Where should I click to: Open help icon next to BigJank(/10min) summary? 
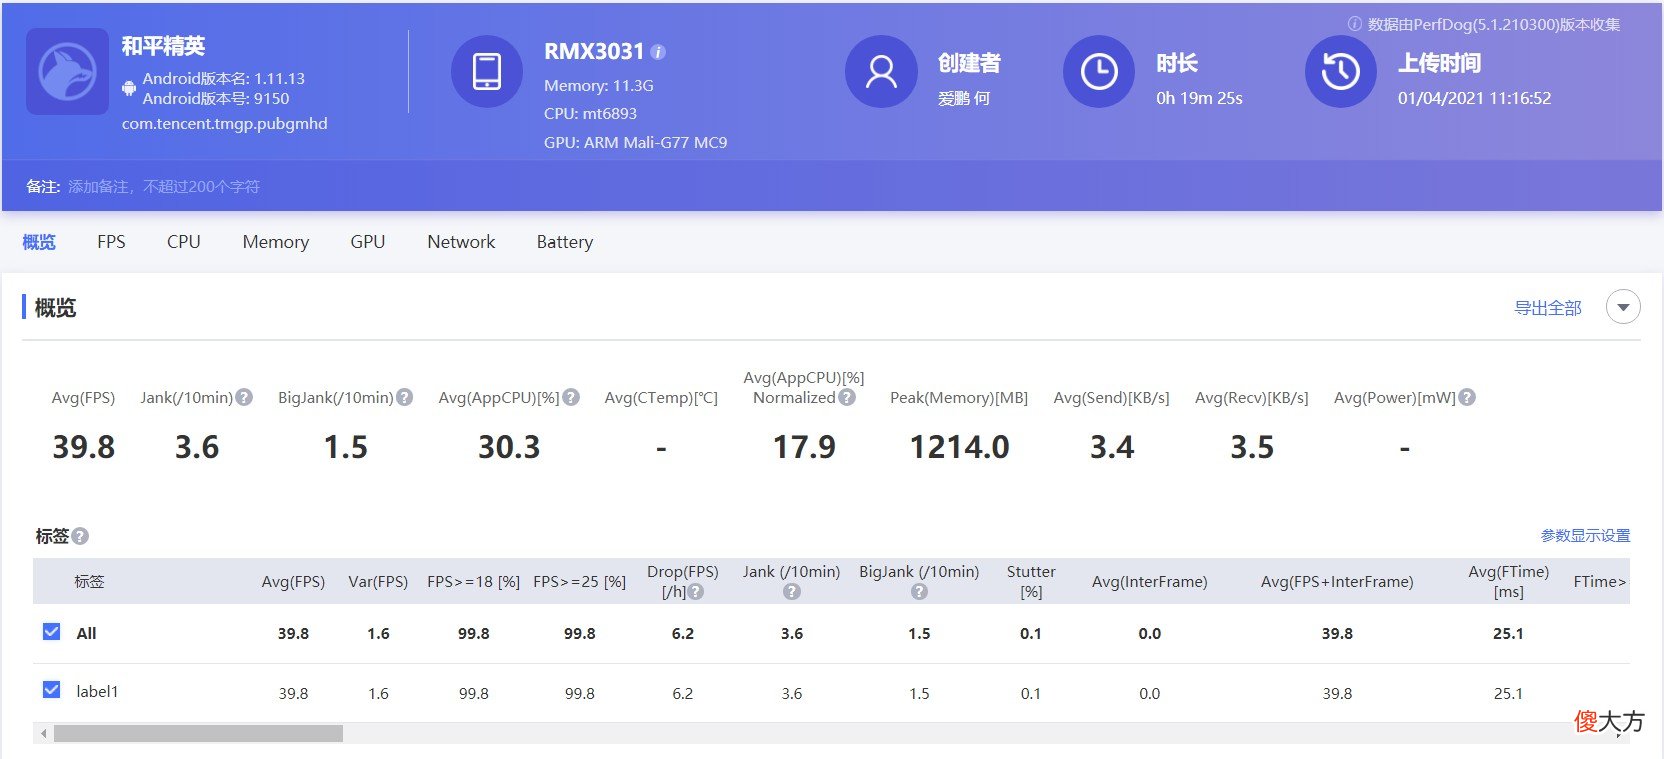(404, 397)
